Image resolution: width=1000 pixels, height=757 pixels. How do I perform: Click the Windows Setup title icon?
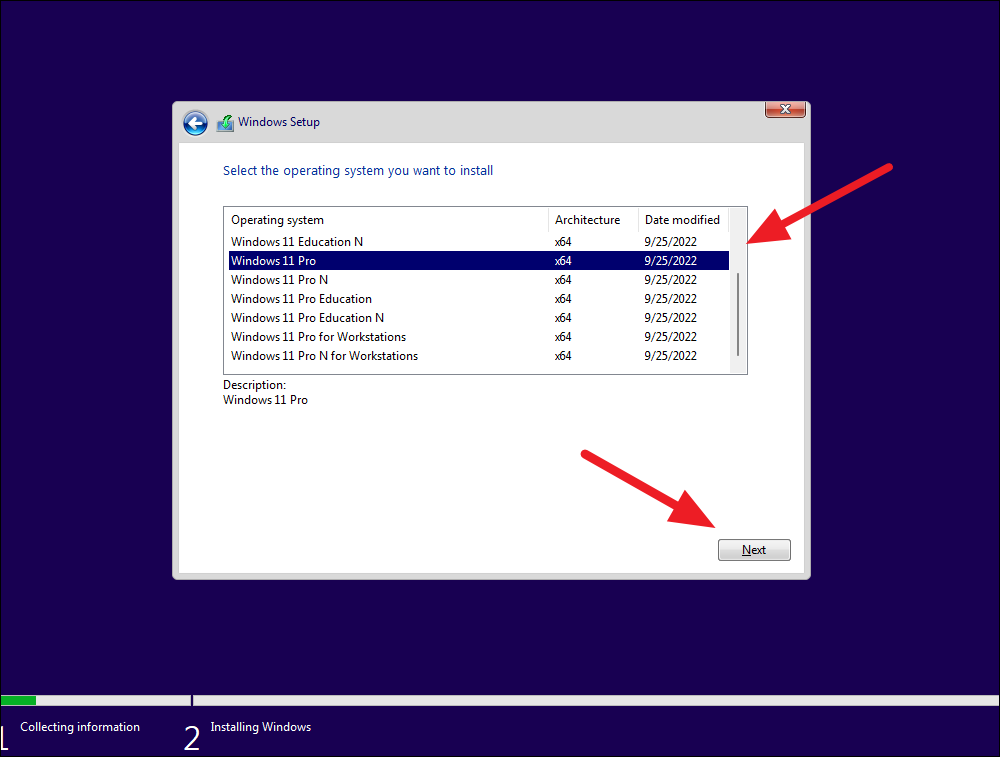[x=225, y=122]
